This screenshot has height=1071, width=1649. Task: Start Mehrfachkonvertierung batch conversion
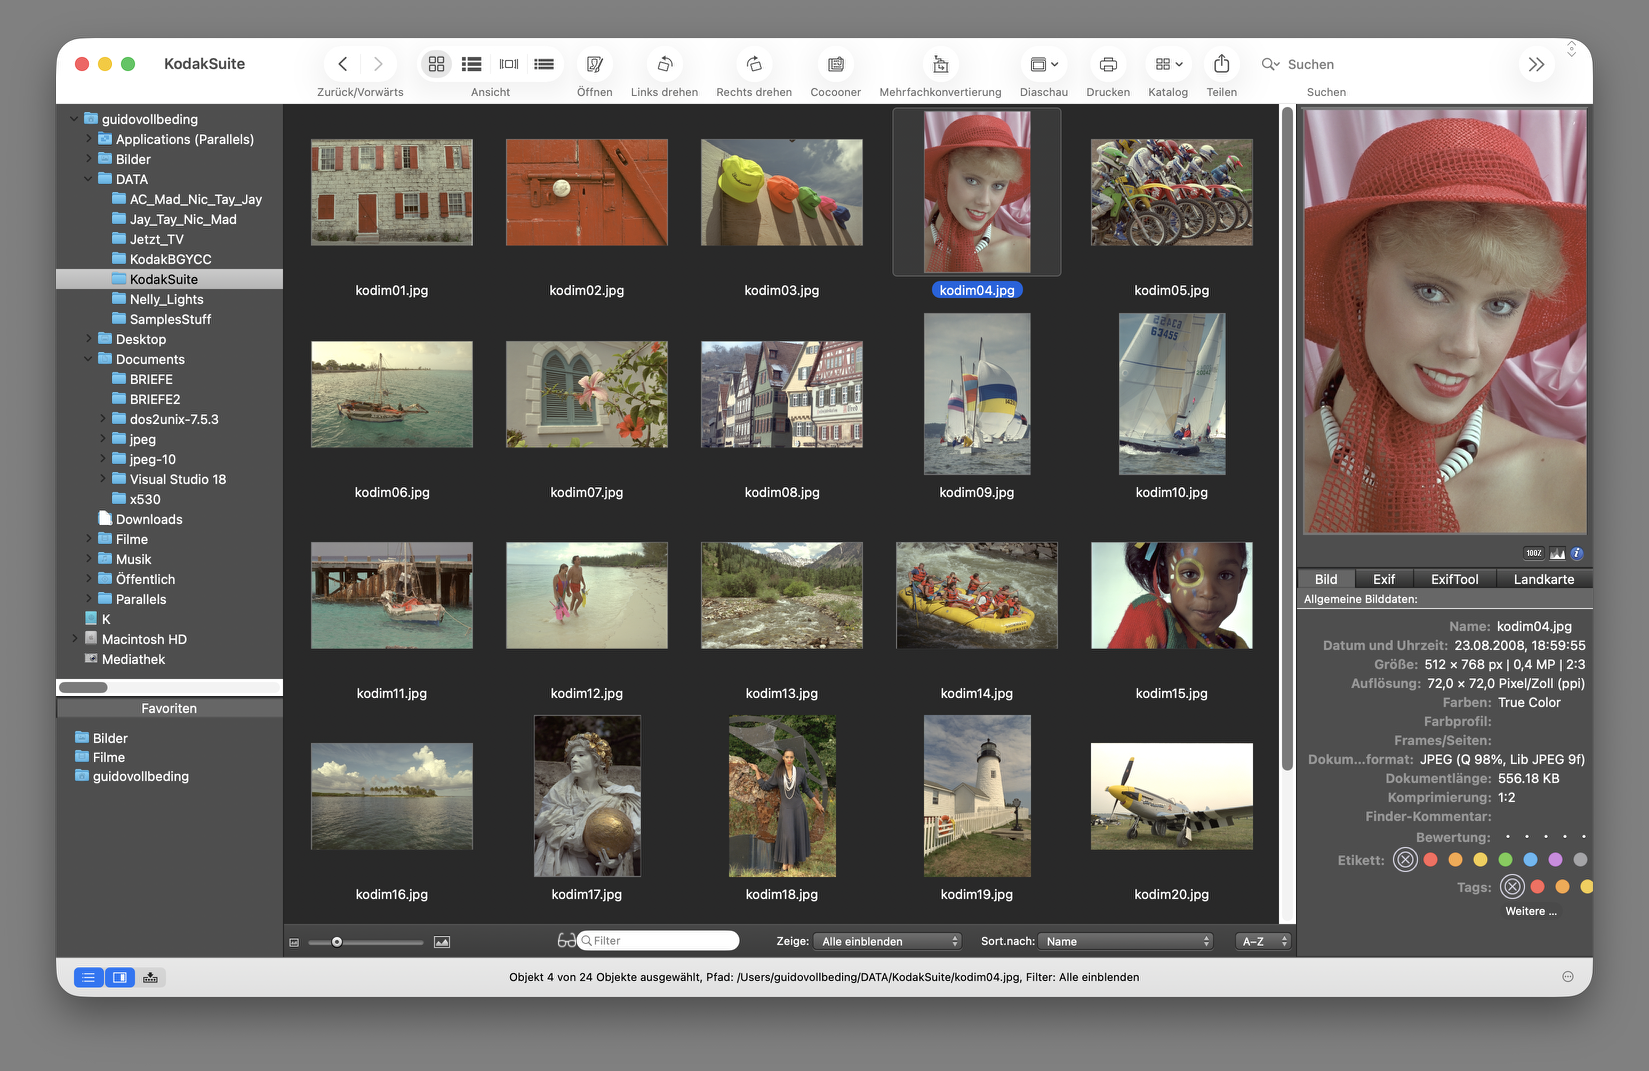pos(940,64)
